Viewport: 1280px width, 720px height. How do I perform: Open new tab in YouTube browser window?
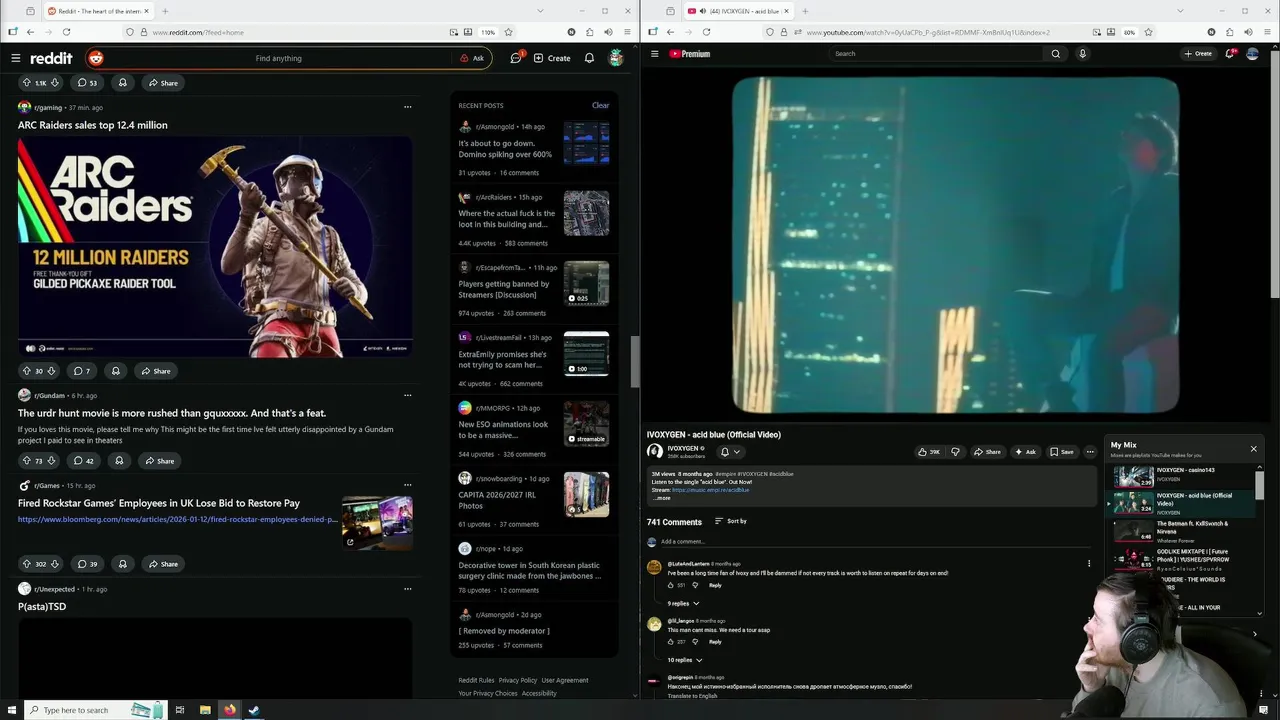click(805, 11)
